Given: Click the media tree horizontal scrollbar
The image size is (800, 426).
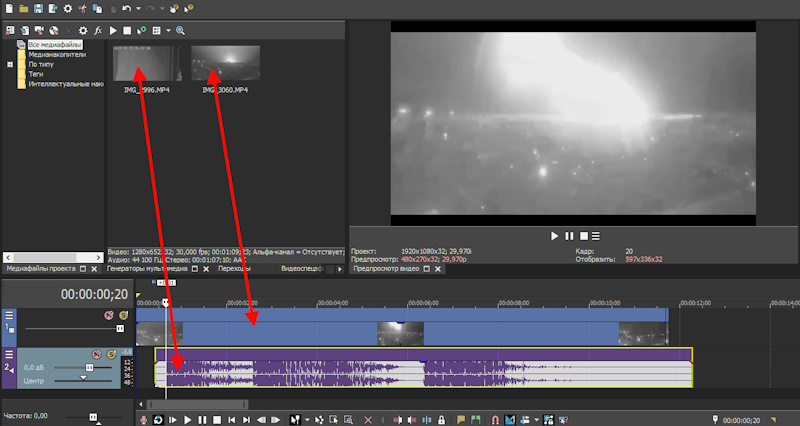Looking at the screenshot, I should 53,257.
